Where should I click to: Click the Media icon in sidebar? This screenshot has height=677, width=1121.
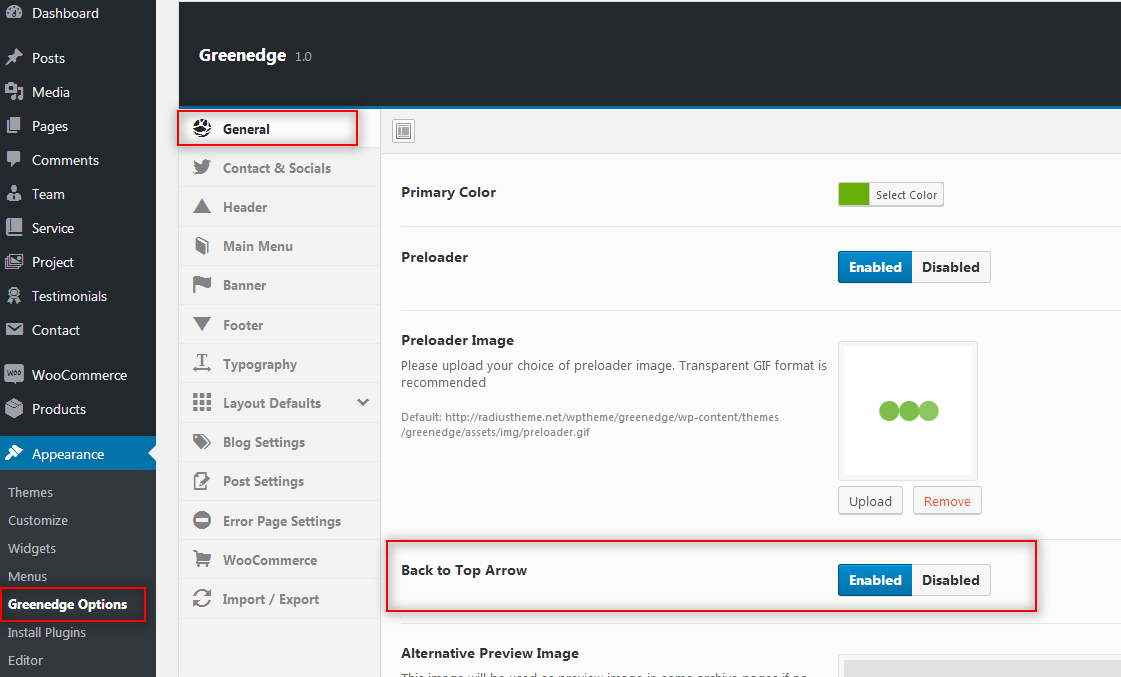coord(14,92)
